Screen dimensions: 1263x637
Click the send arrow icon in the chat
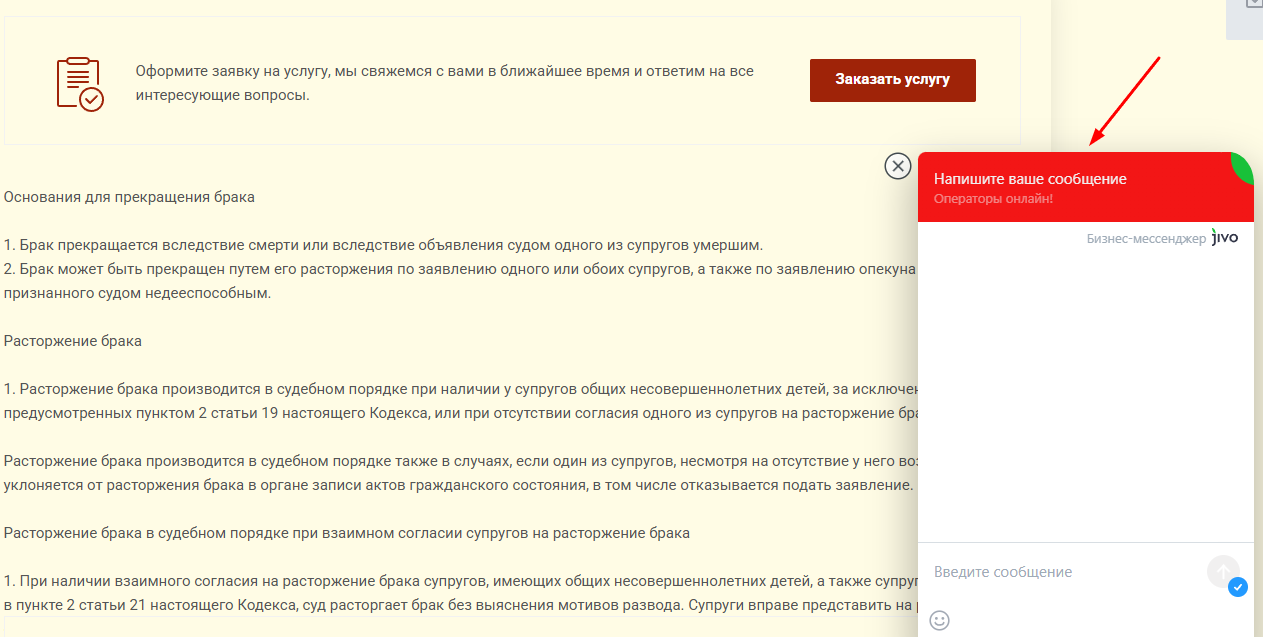click(1223, 571)
